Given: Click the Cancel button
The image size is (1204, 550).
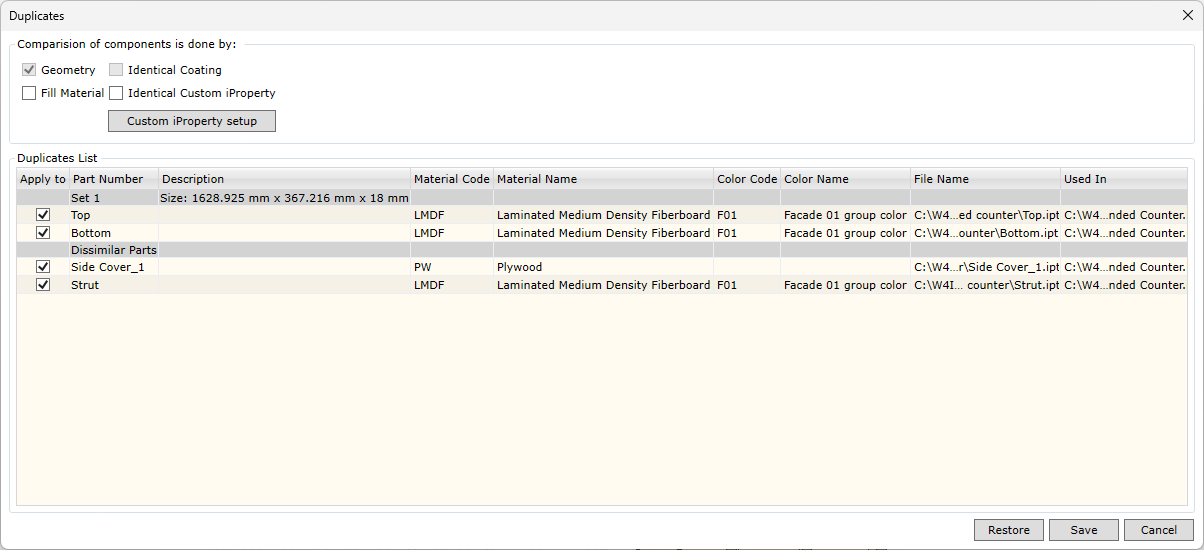Looking at the screenshot, I should click(1159, 530).
